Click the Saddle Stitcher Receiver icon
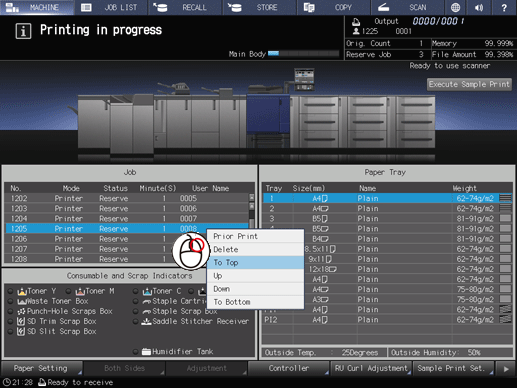The width and height of the screenshot is (517, 388). (x=147, y=322)
